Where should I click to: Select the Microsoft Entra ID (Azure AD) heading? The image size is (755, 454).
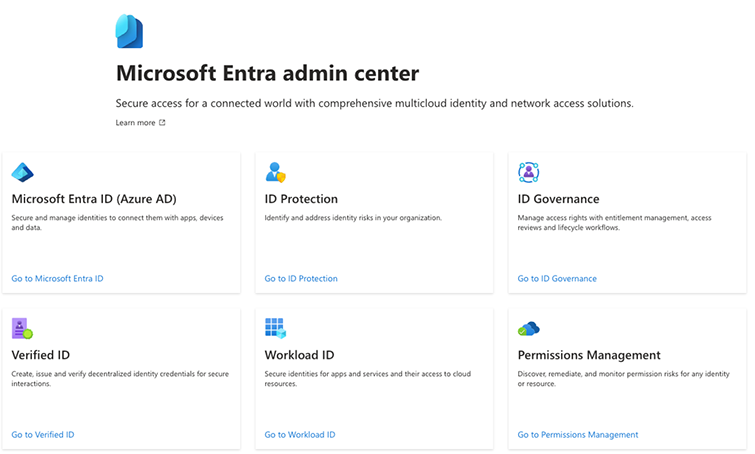click(94, 199)
